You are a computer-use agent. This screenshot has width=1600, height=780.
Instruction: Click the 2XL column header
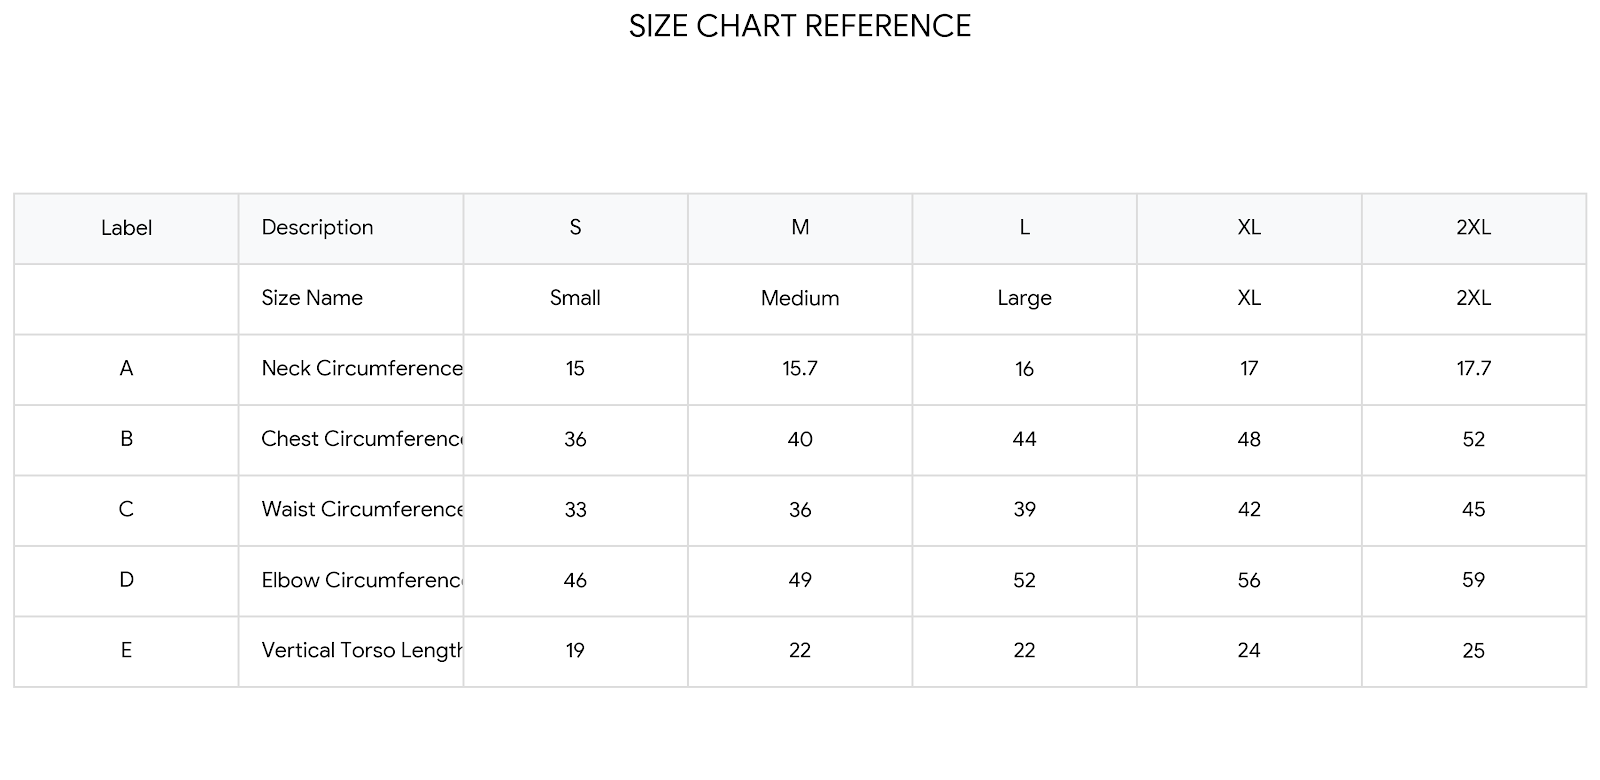coord(1474,228)
